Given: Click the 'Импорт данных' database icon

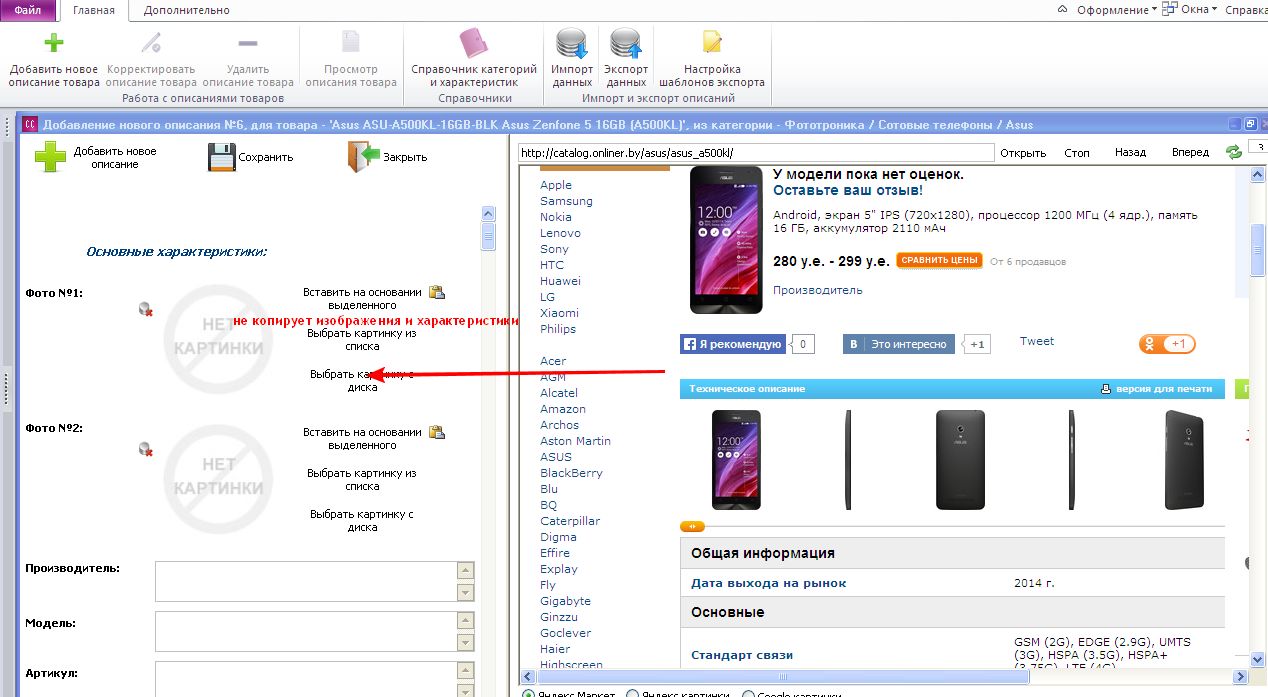Looking at the screenshot, I should [572, 44].
